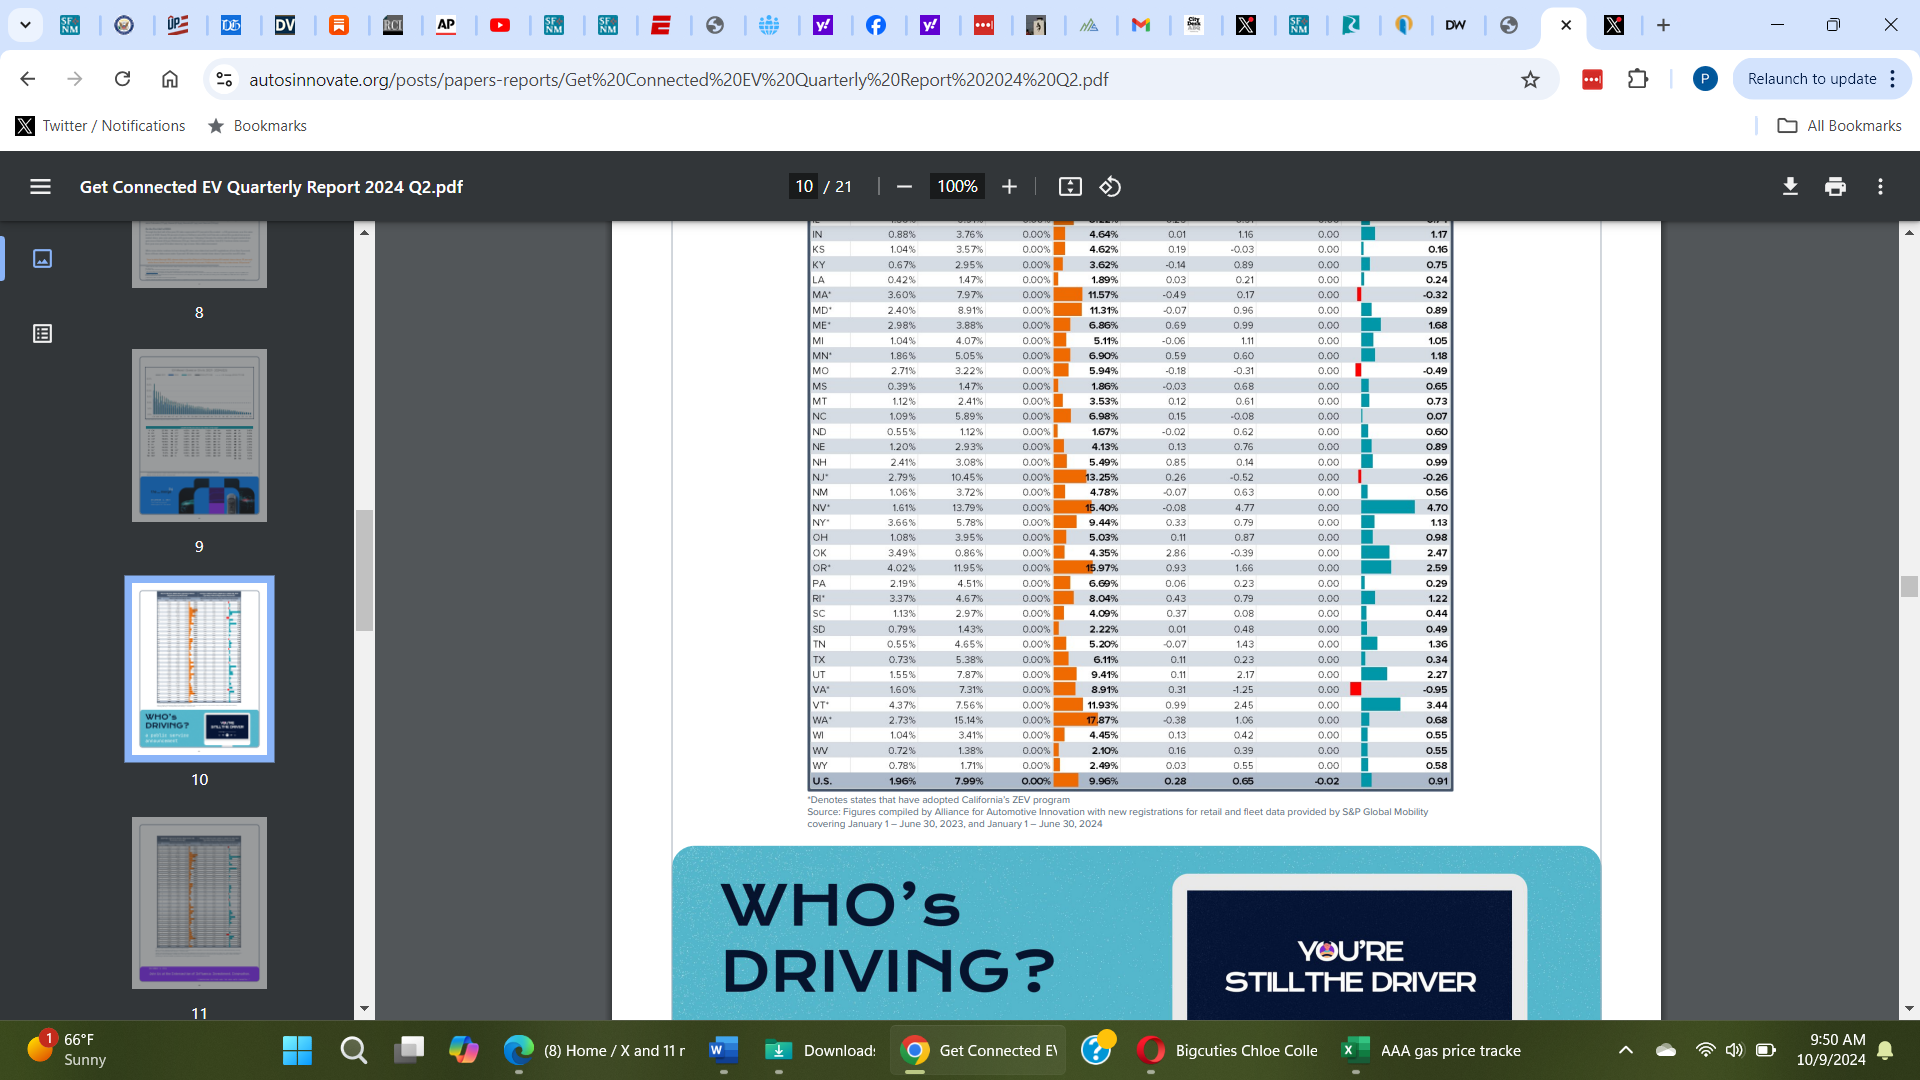Show document outline view in sidebar
Viewport: 1920px width, 1080px height.
coord(42,334)
